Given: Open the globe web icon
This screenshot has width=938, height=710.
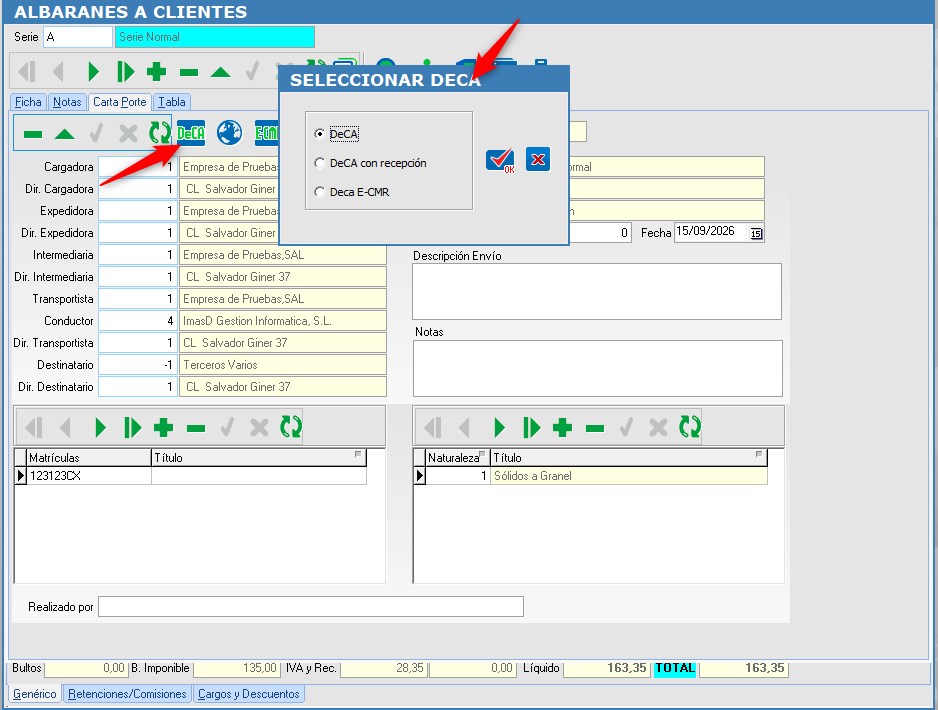Looking at the screenshot, I should click(230, 133).
